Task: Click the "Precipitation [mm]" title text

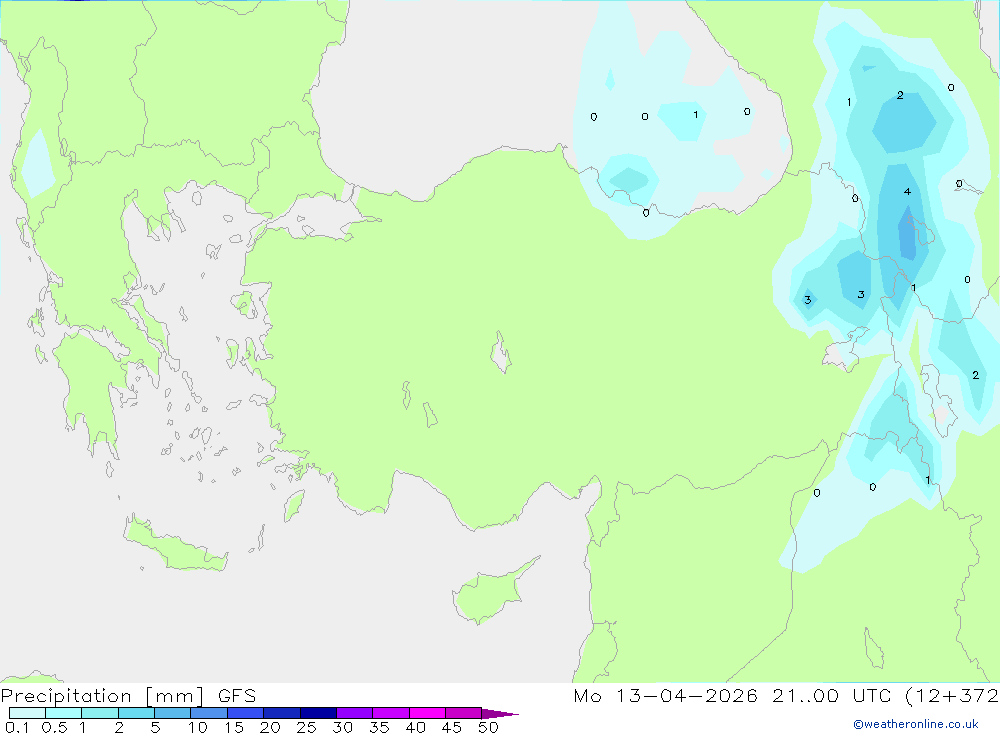Action: 103,696
